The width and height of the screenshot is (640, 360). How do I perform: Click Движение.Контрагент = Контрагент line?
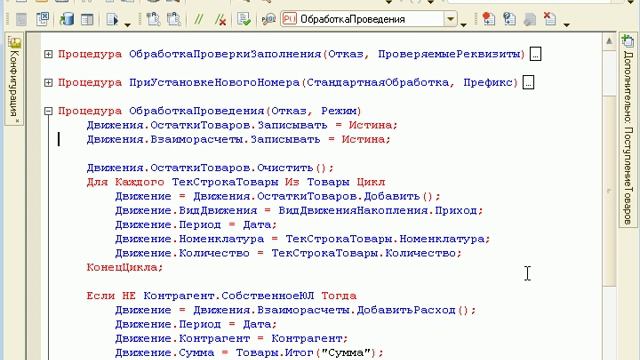[231, 339]
